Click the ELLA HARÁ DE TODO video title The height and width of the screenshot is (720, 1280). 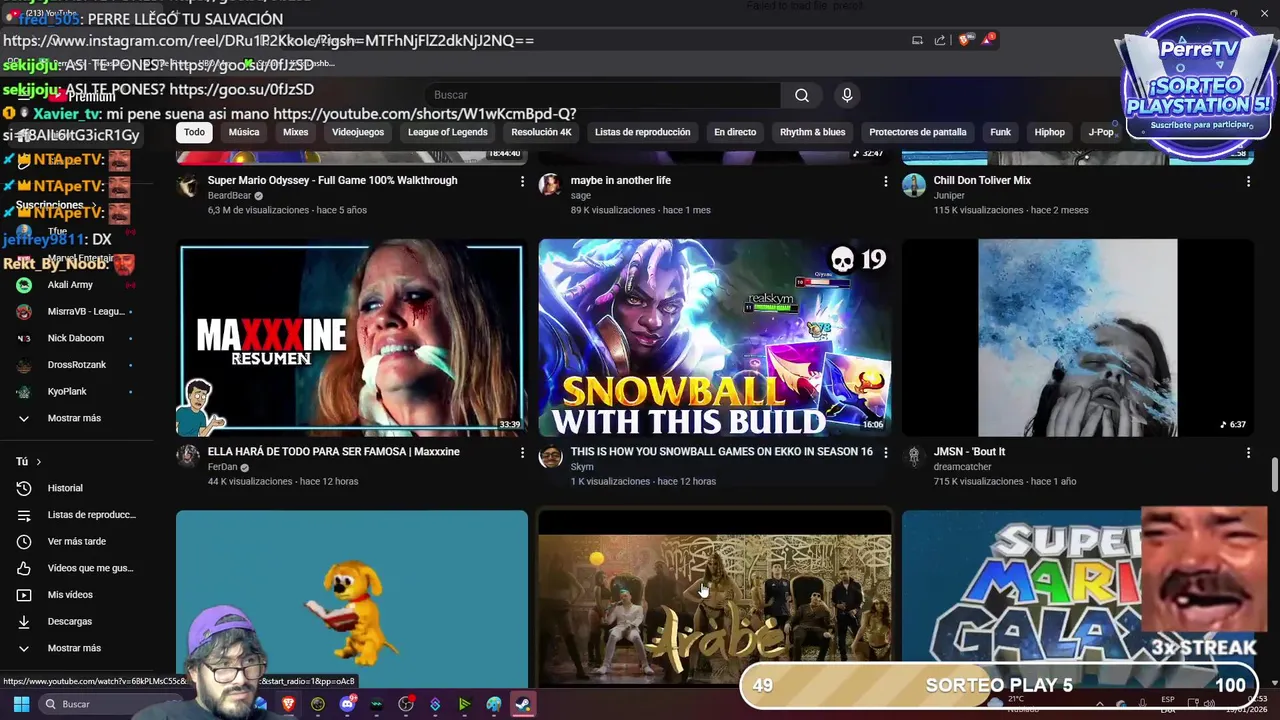tap(333, 452)
